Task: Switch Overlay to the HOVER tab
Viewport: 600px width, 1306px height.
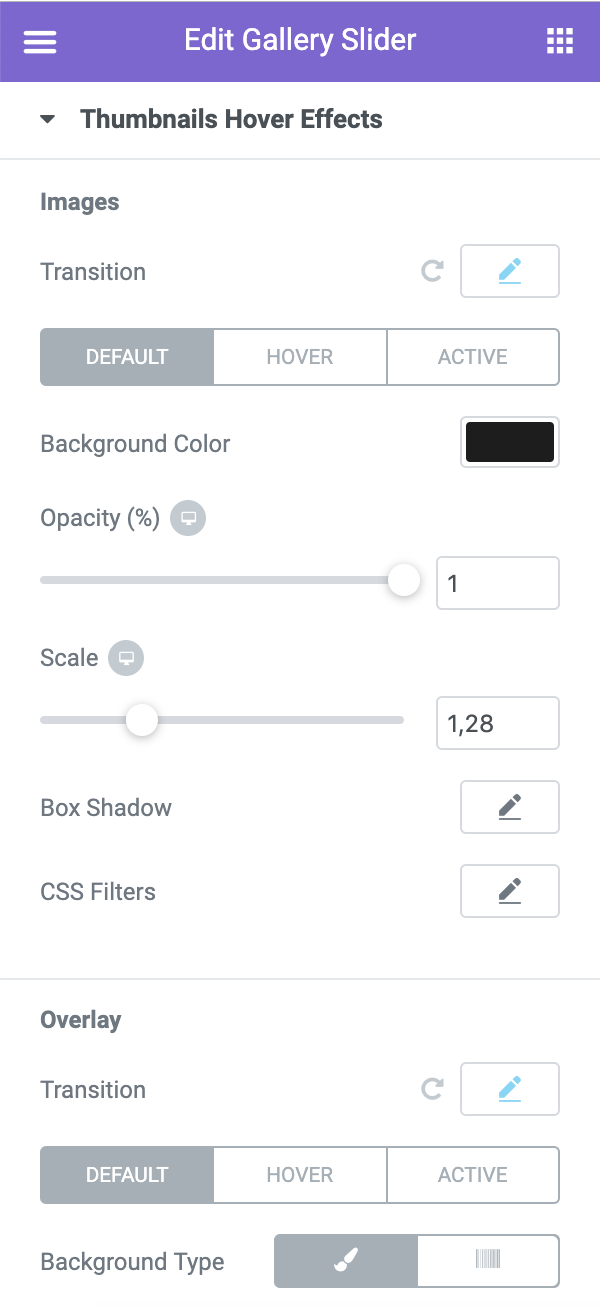Action: click(x=300, y=1175)
